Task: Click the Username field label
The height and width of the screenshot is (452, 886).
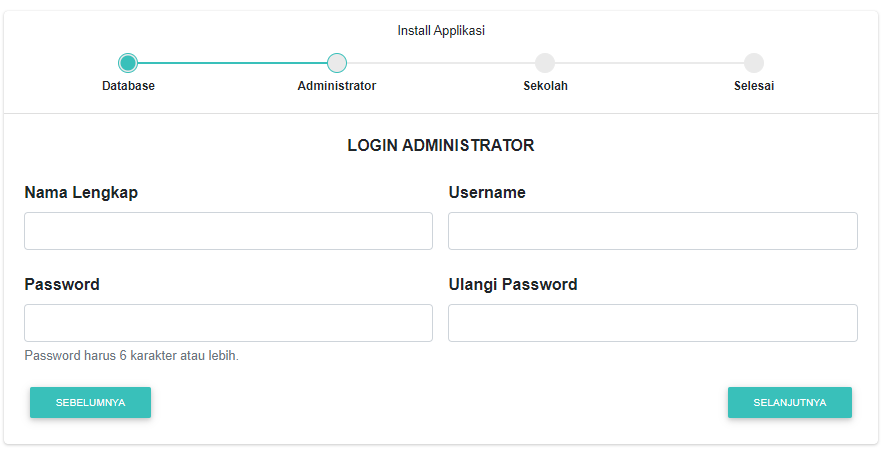Action: [x=487, y=193]
